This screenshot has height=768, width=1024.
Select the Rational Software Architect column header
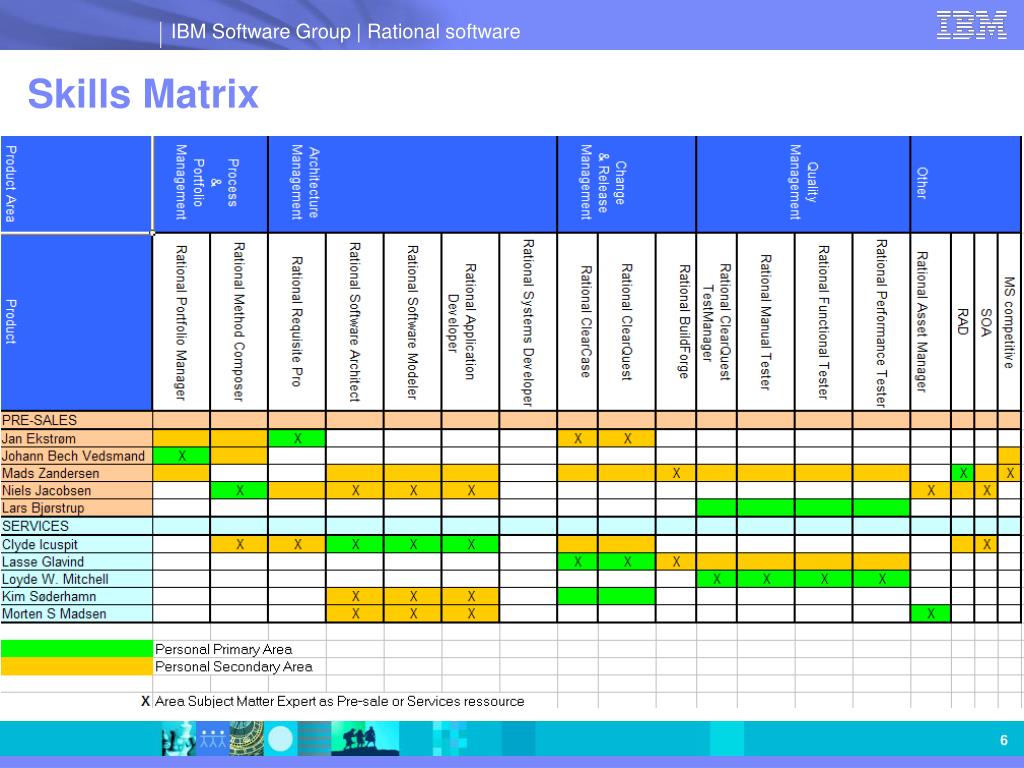[355, 322]
